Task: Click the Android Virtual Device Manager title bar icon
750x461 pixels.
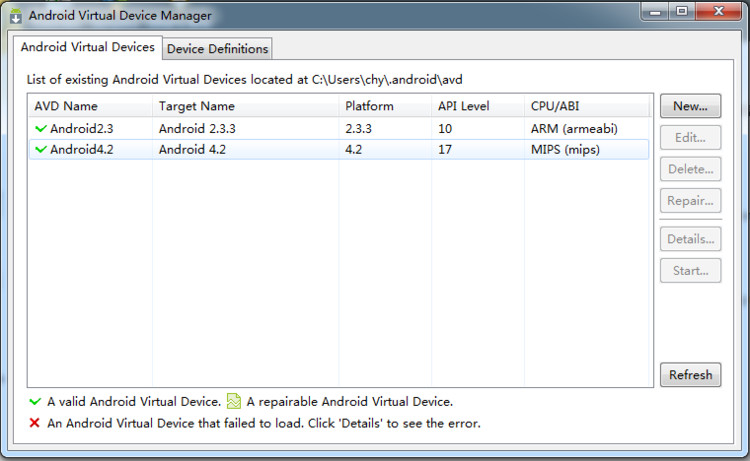Action: (15, 15)
